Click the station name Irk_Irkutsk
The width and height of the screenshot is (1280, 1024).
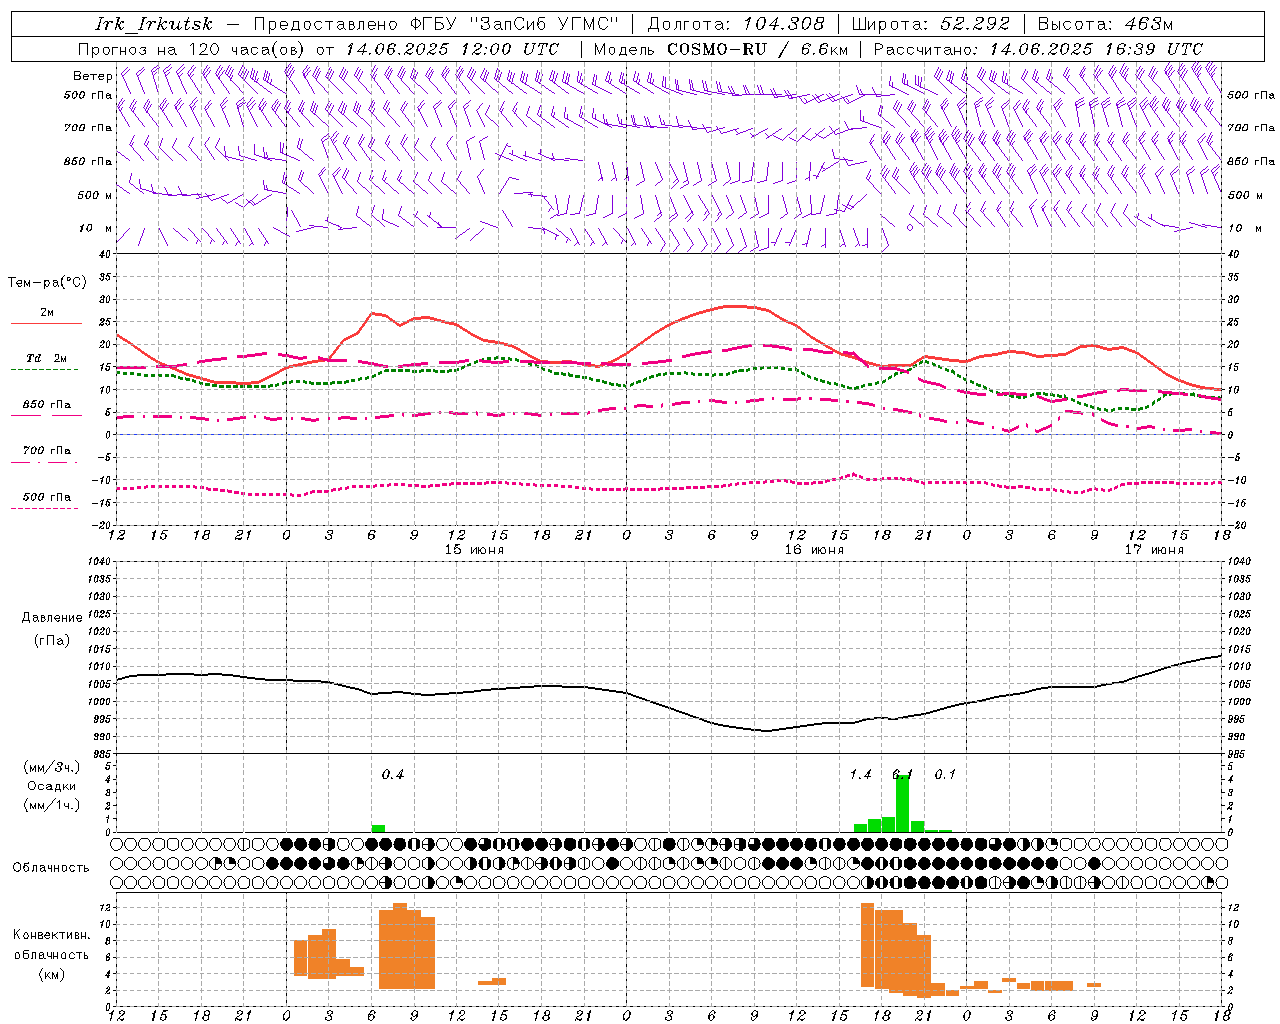tap(154, 24)
